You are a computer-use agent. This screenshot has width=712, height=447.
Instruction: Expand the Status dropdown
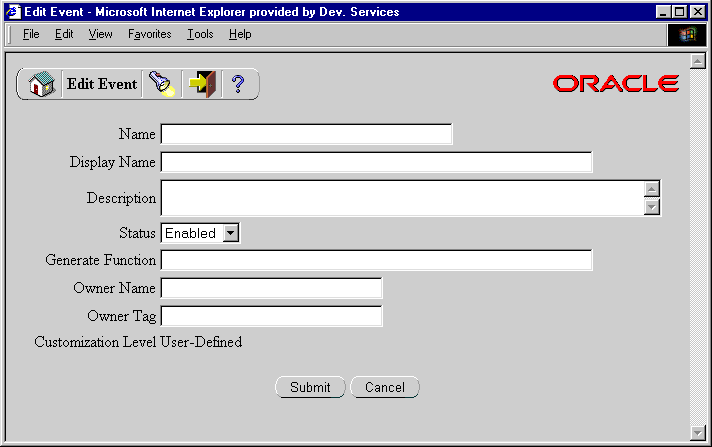click(230, 233)
